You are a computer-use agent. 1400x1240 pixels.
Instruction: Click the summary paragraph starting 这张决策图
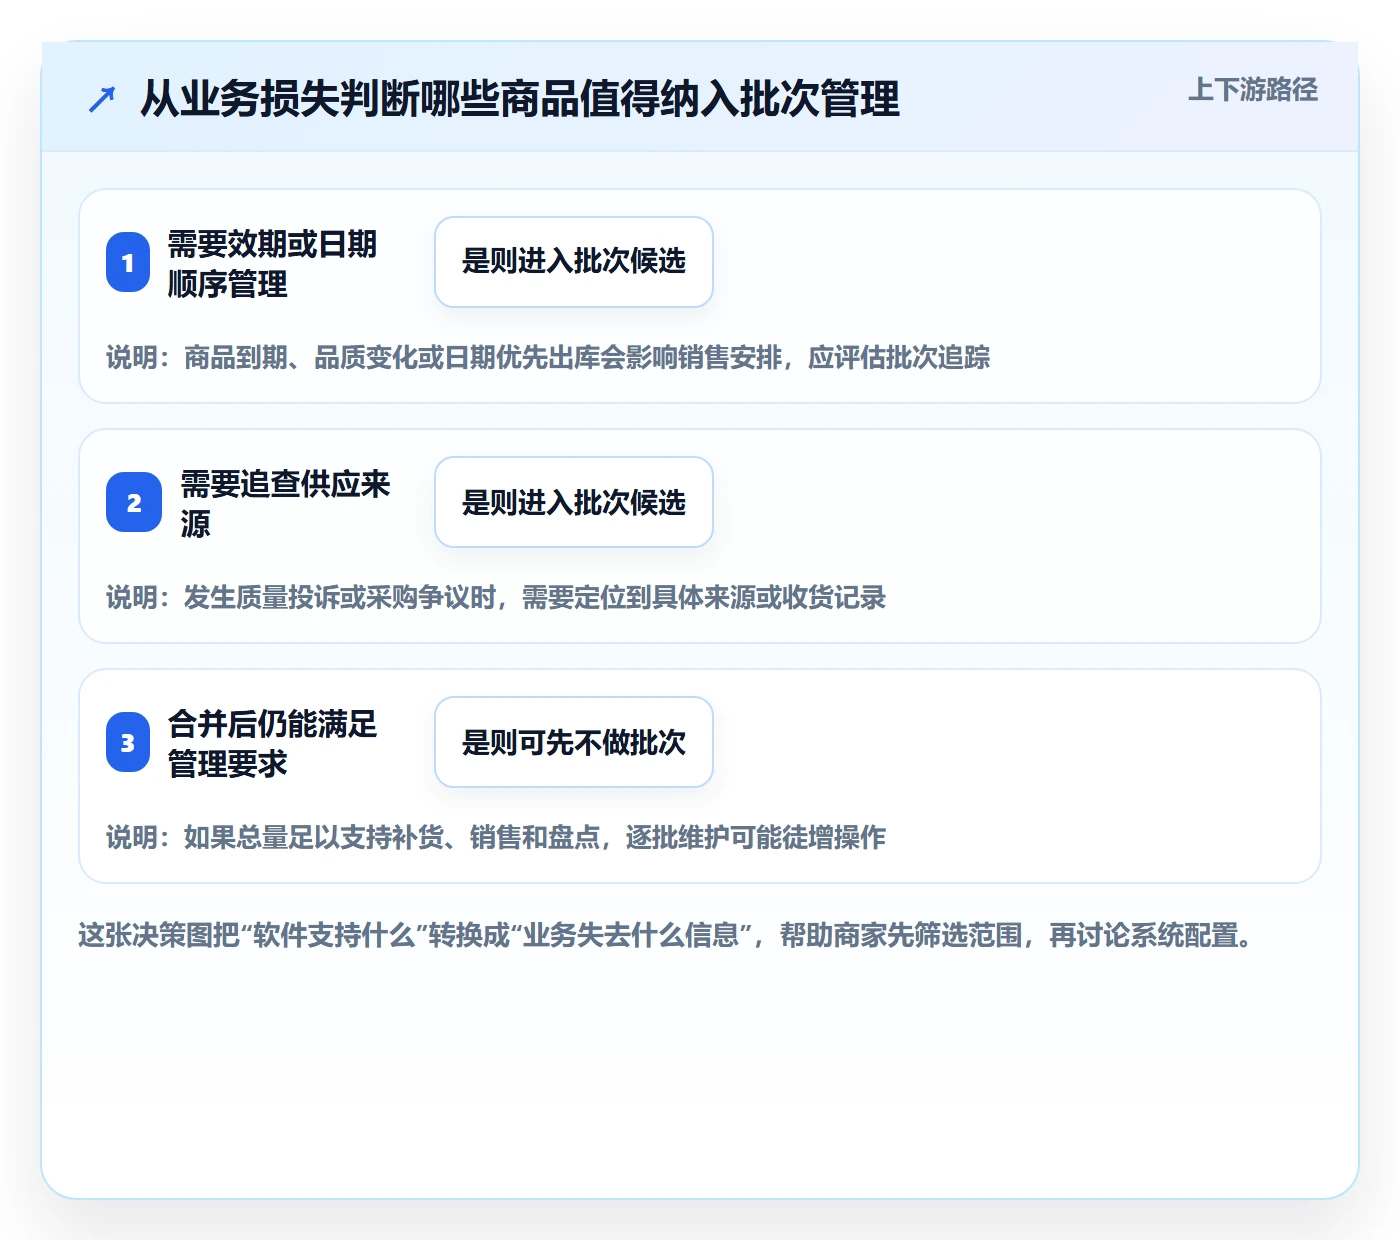click(667, 936)
